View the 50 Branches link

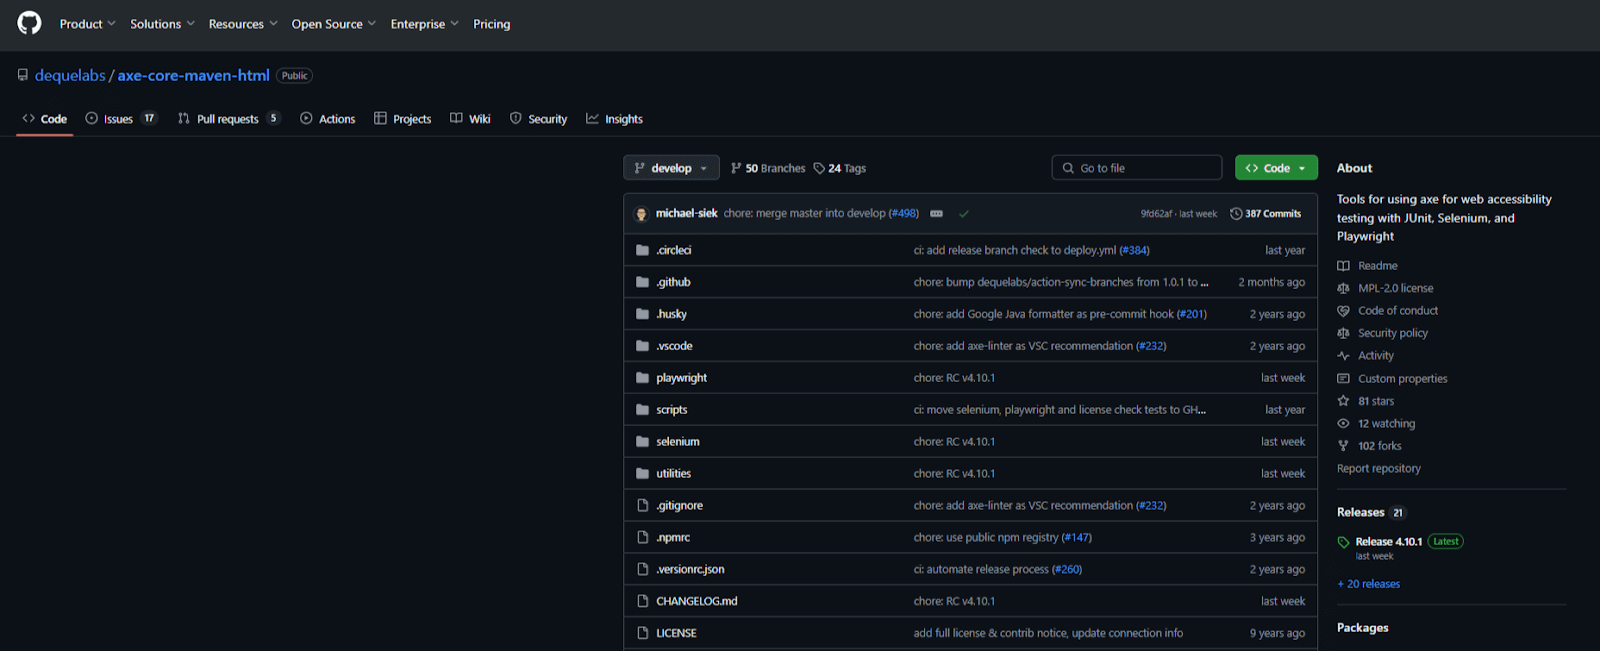pyautogui.click(x=768, y=168)
